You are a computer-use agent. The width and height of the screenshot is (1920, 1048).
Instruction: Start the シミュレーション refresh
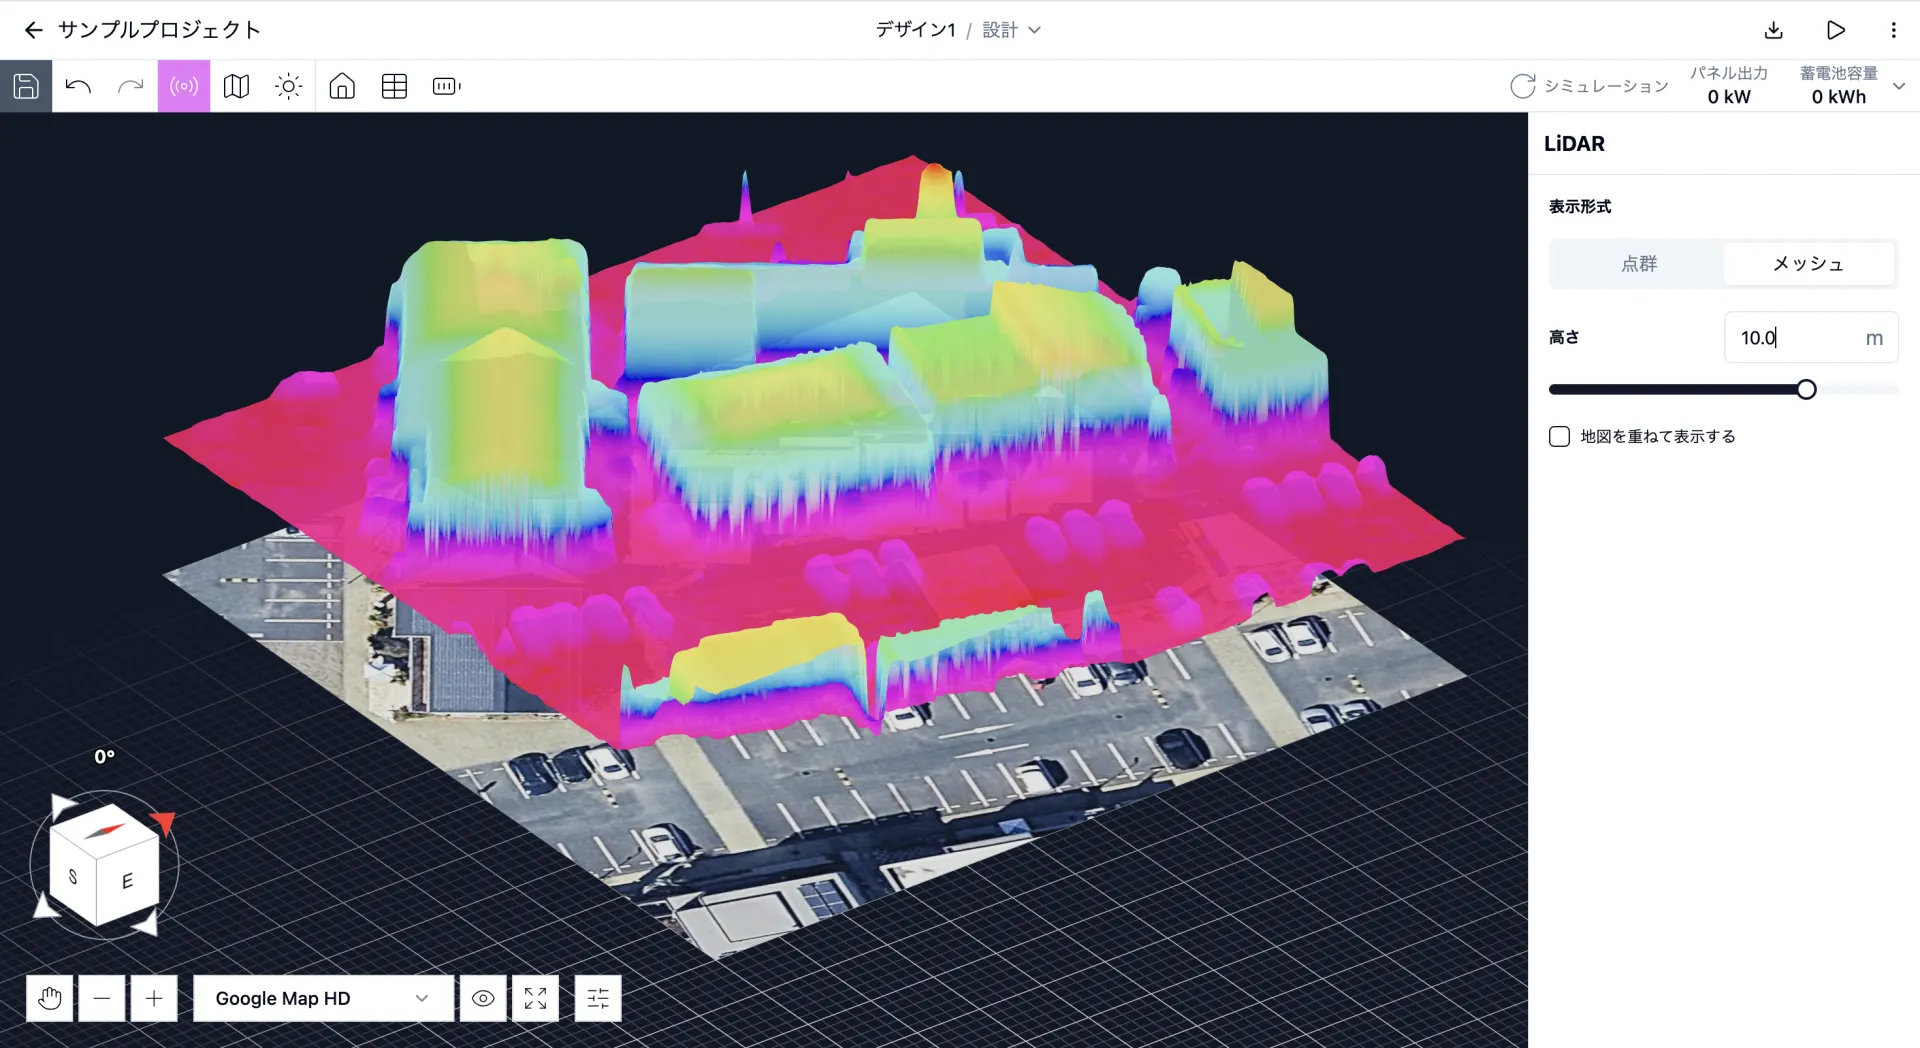(1589, 86)
